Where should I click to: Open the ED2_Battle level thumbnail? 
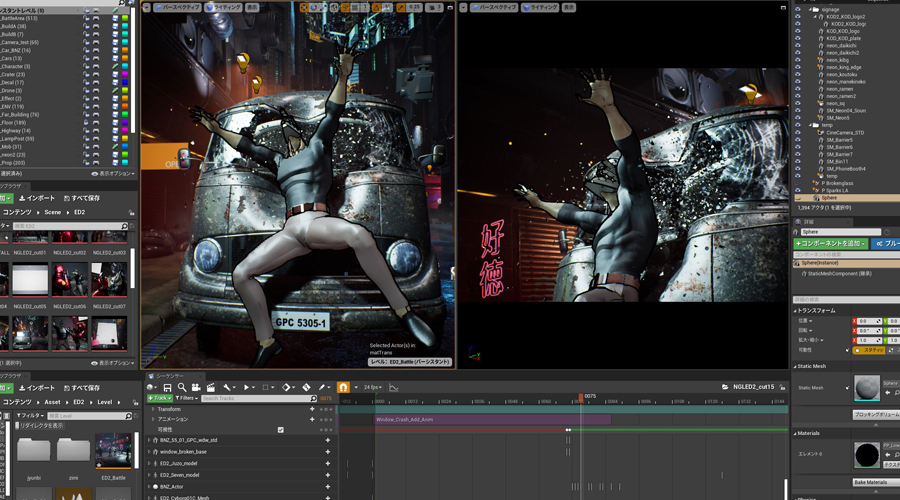point(113,451)
